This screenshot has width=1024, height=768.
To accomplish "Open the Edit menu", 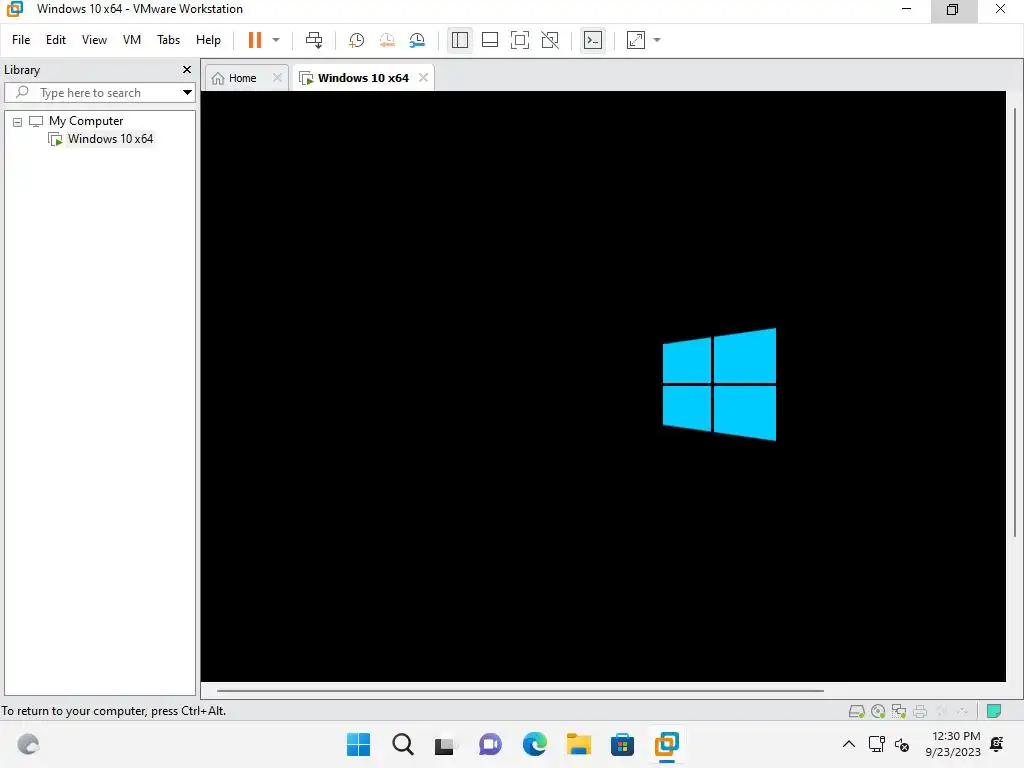I will [56, 40].
